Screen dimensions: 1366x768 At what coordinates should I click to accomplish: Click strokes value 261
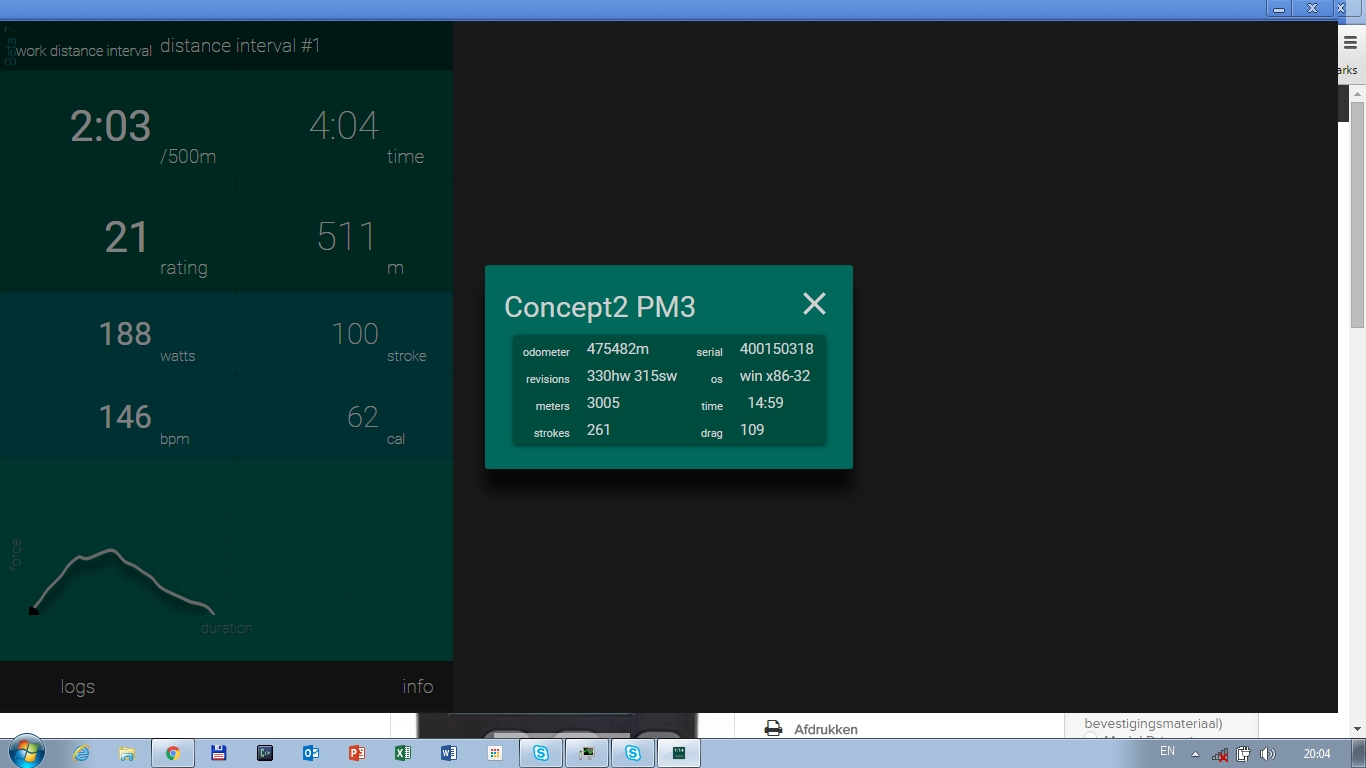tap(599, 430)
